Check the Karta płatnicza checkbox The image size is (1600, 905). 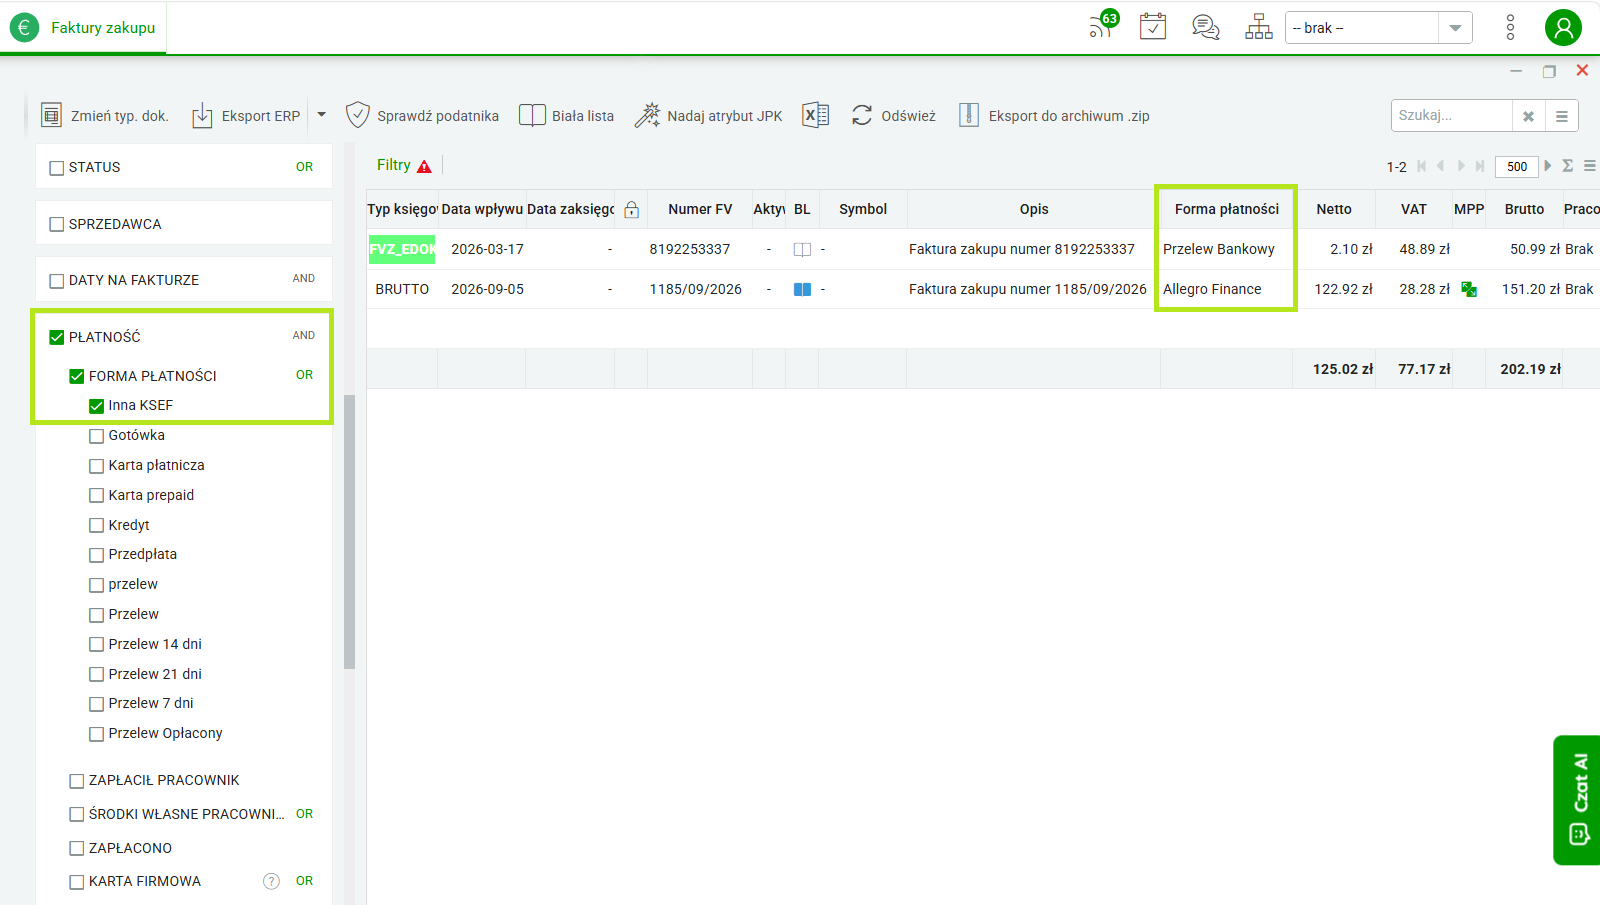[x=96, y=466]
